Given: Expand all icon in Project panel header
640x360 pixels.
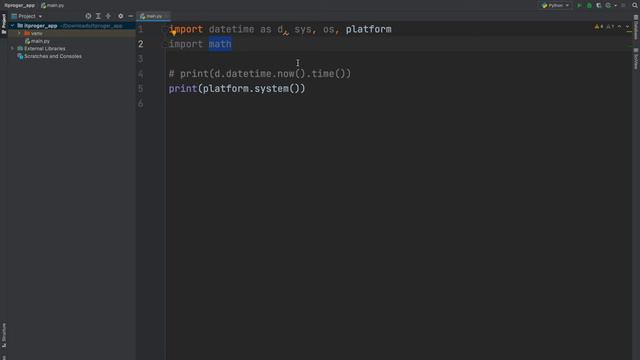Looking at the screenshot, I should [x=98, y=16].
